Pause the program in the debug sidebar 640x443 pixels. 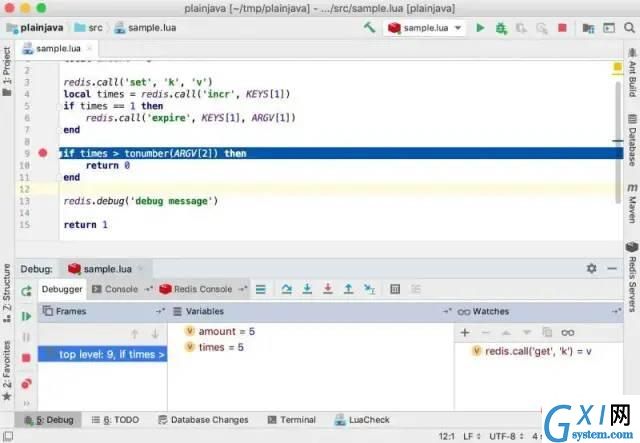(x=26, y=337)
